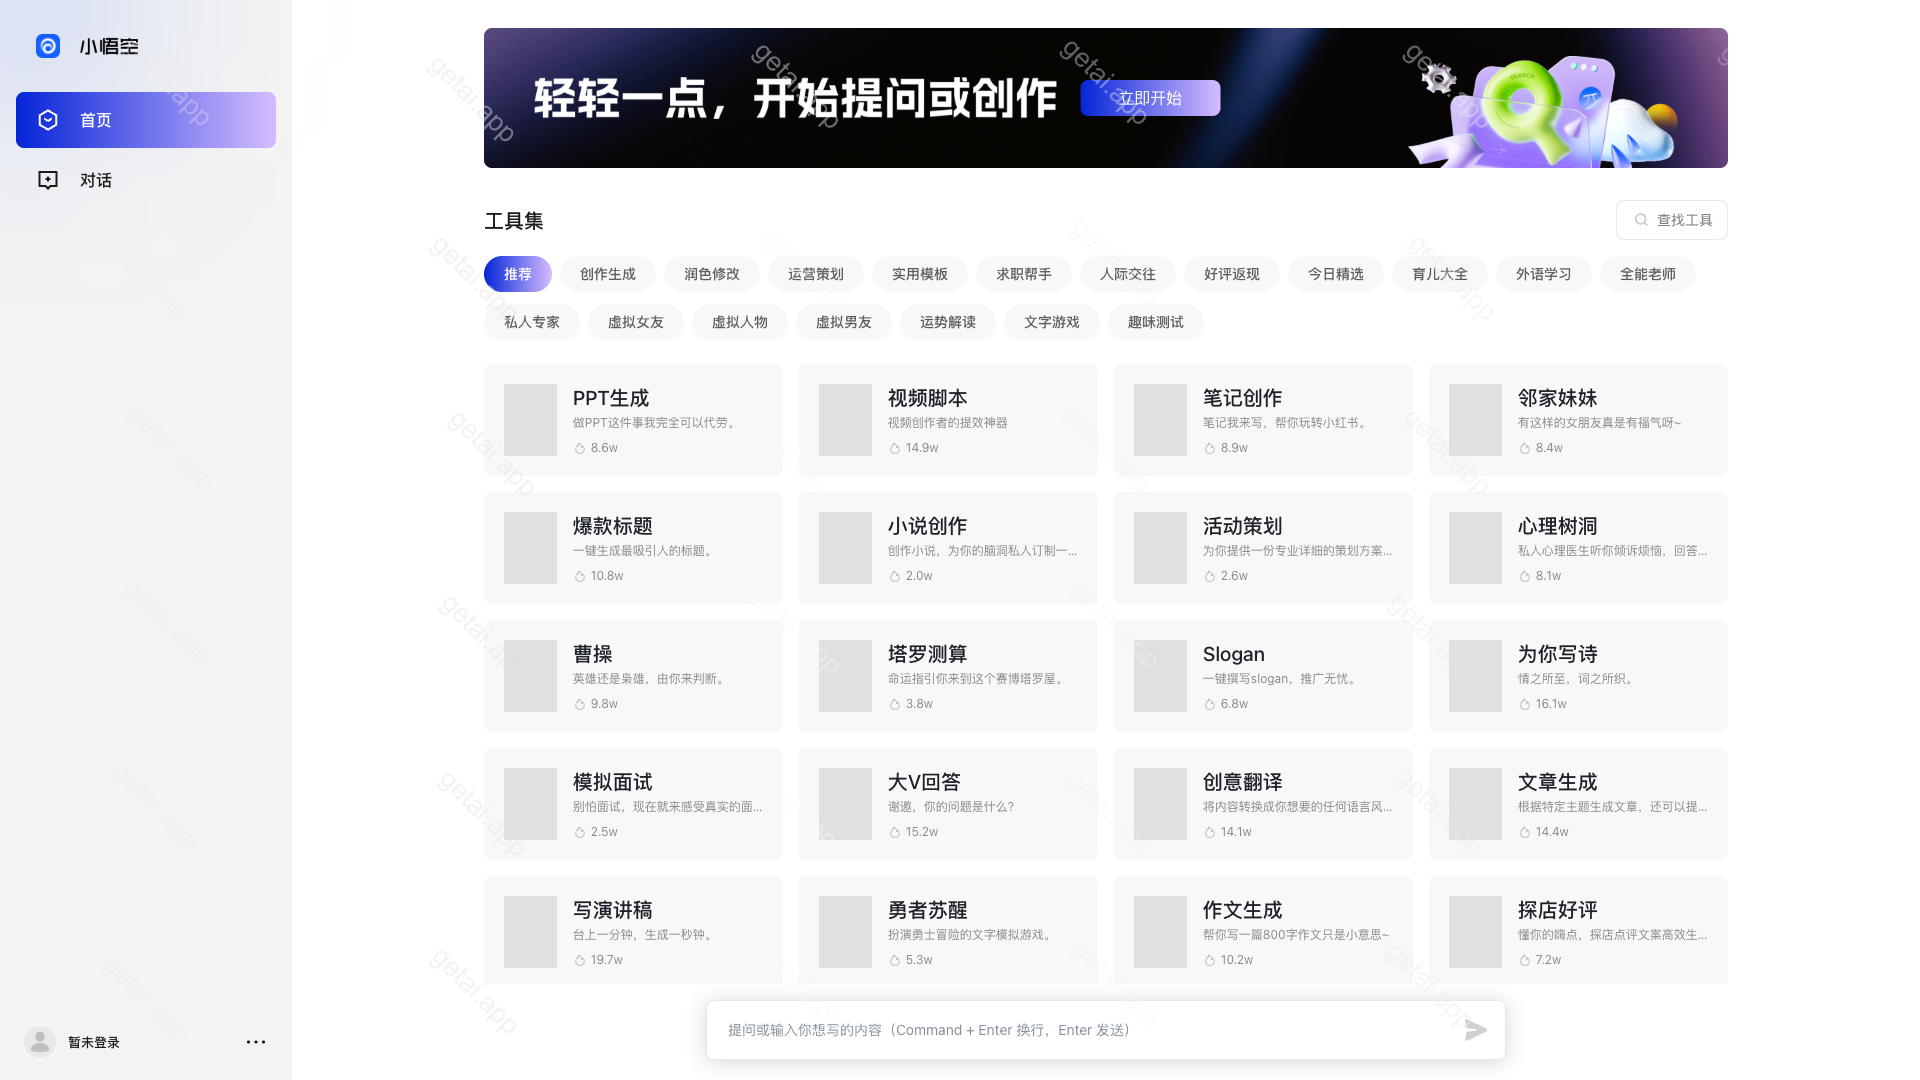Click the flame icon next to 14.9w
The image size is (1920, 1080).
[895, 448]
